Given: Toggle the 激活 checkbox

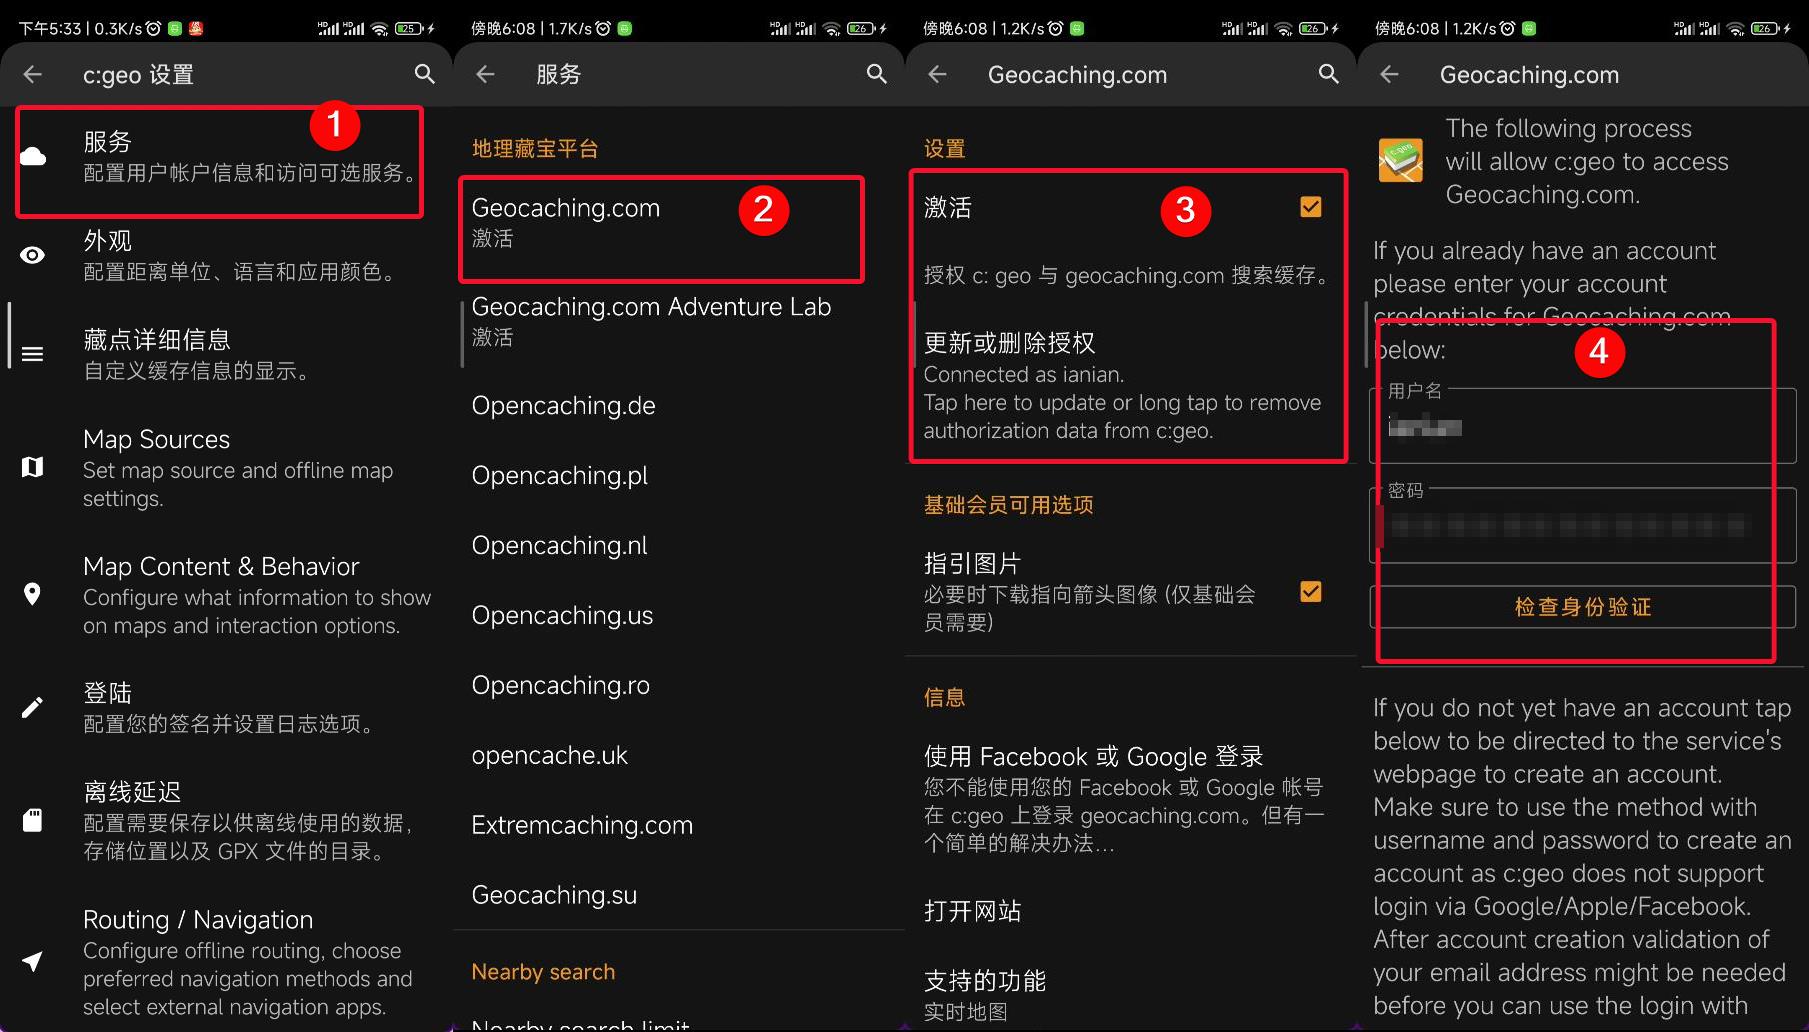Looking at the screenshot, I should click(x=1311, y=207).
